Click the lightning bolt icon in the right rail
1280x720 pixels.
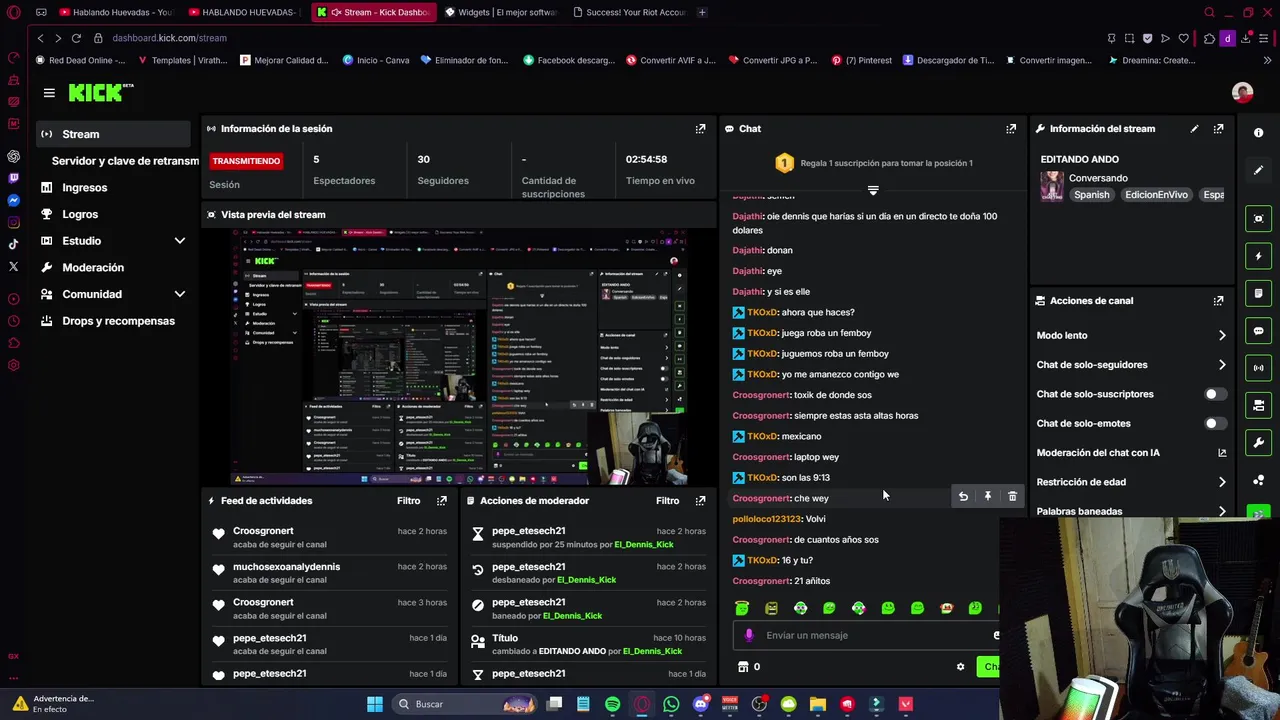1258,256
